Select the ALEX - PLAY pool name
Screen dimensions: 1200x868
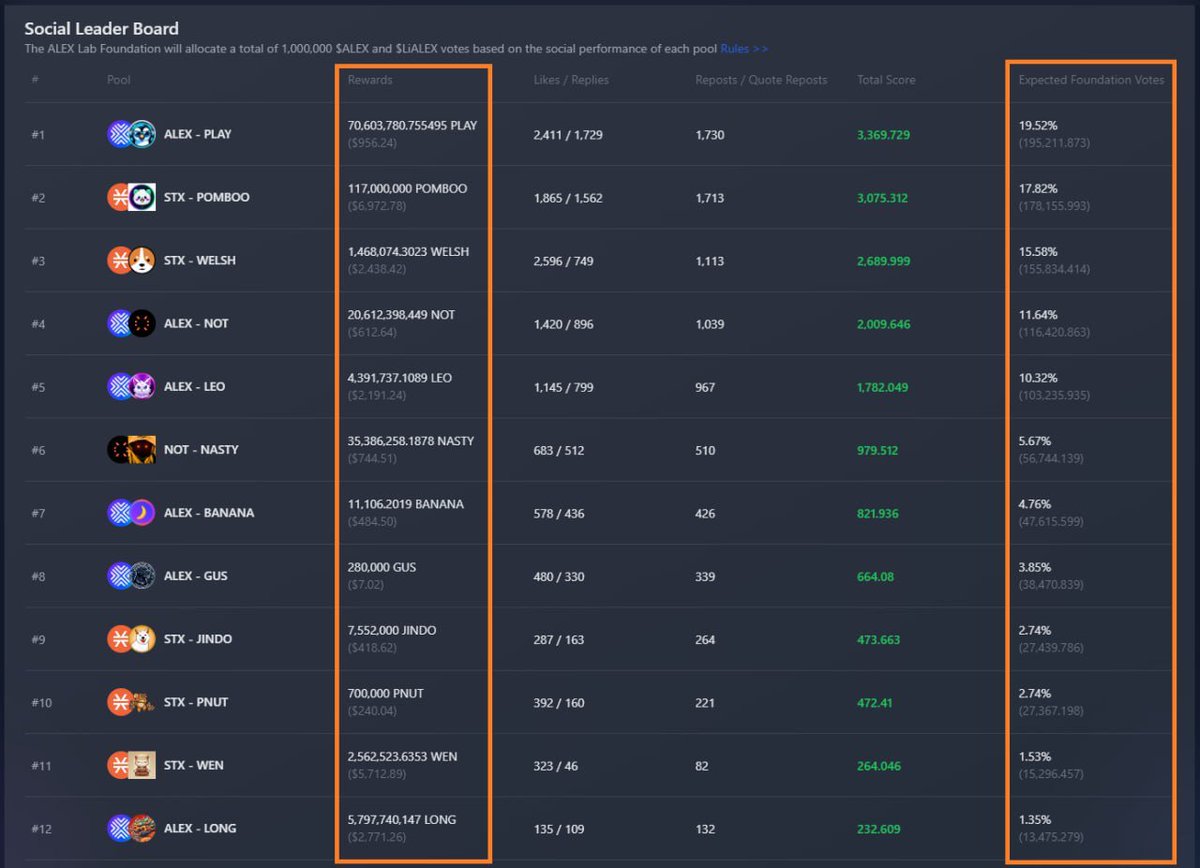(x=198, y=134)
